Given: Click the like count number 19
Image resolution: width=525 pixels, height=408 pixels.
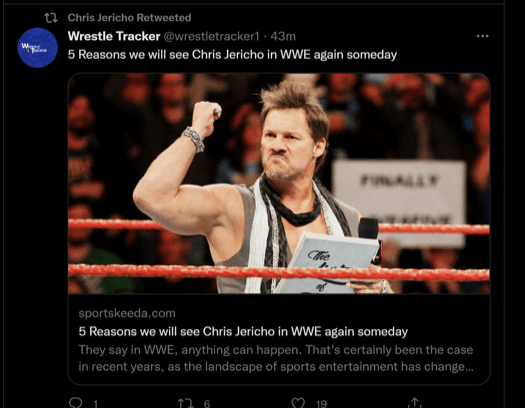Looking at the screenshot, I should tap(321, 404).
